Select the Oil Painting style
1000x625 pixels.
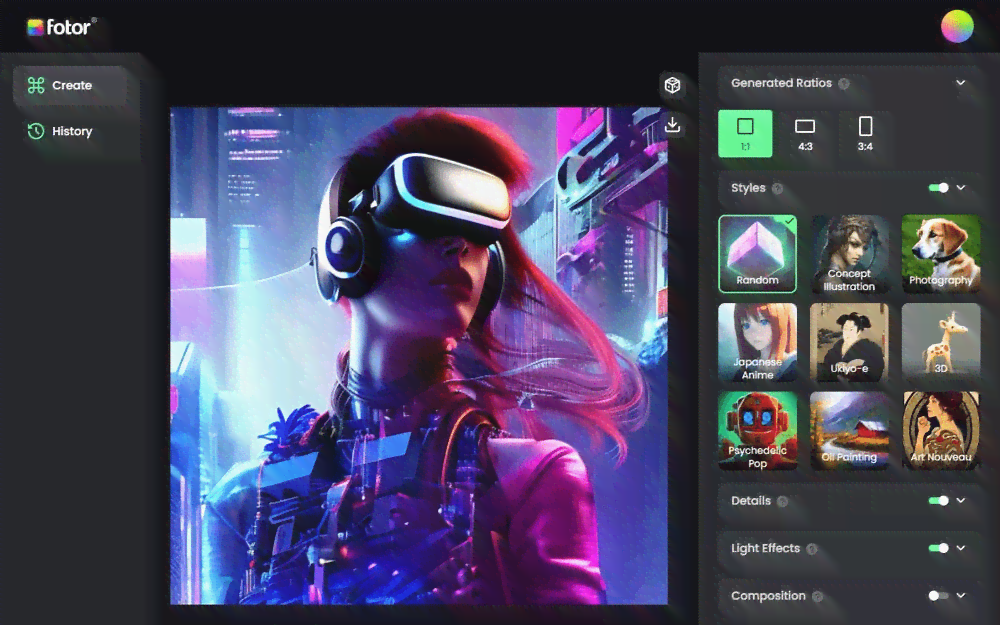[849, 431]
